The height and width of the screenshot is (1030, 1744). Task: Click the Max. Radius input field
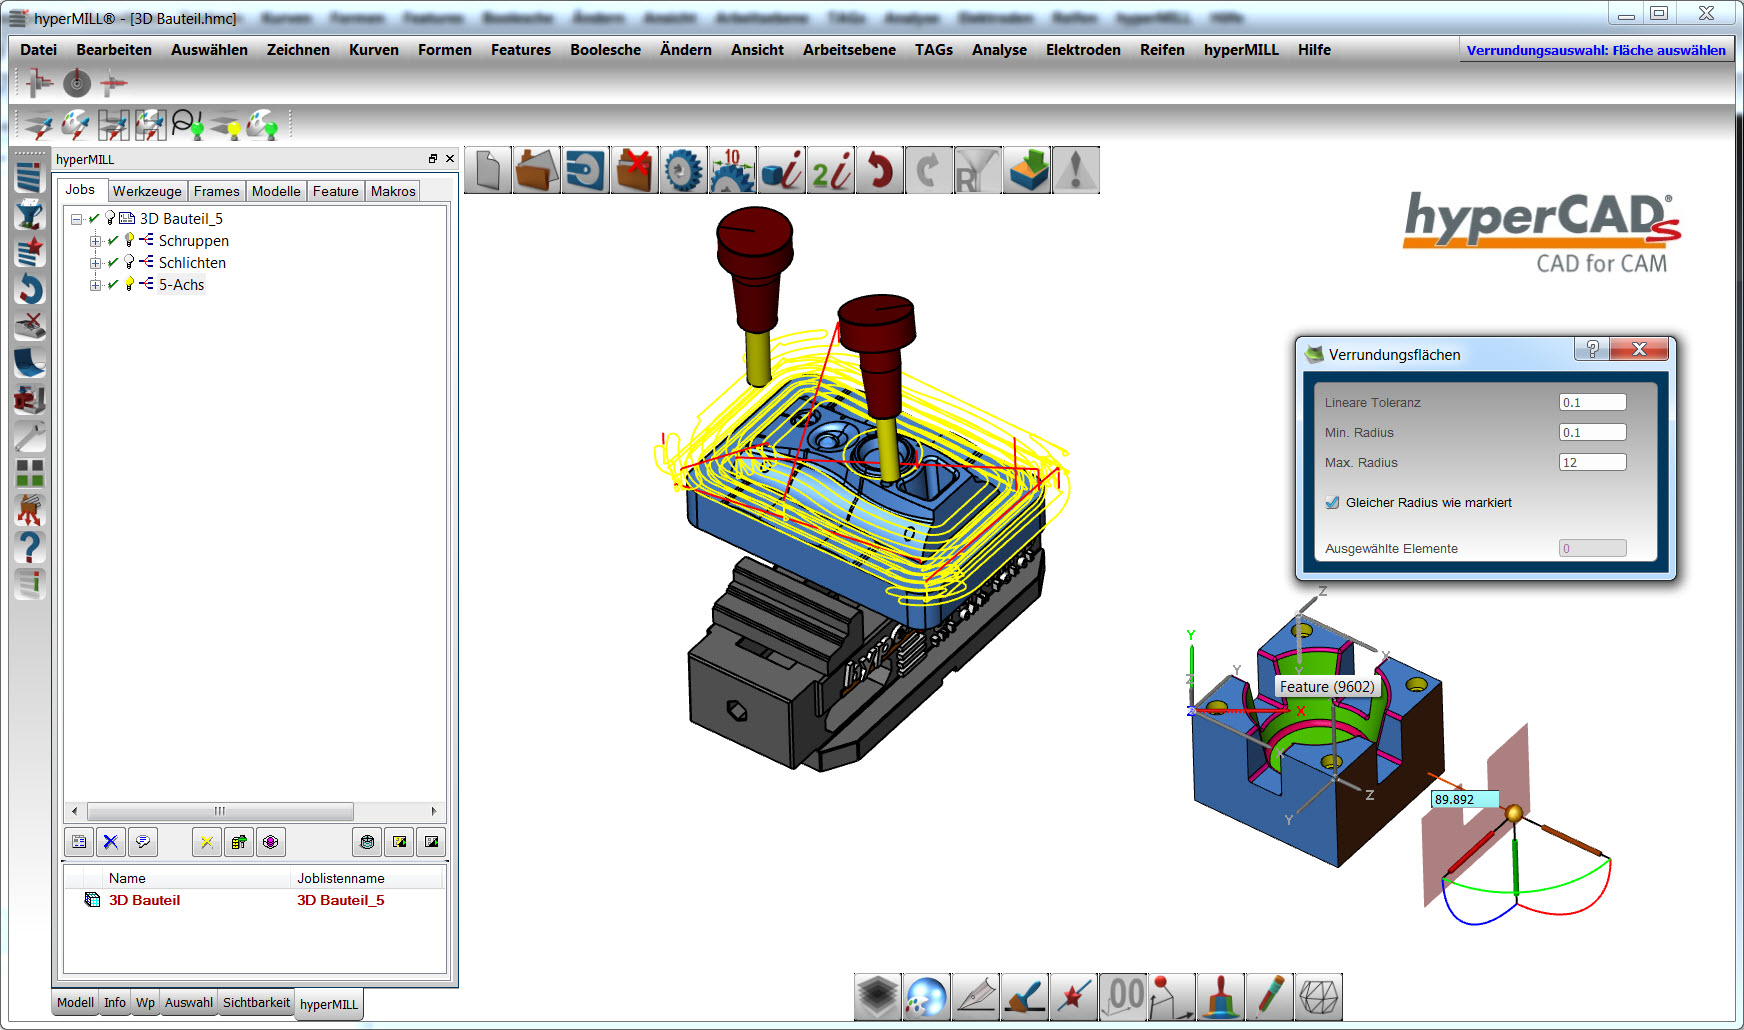pyautogui.click(x=1592, y=462)
